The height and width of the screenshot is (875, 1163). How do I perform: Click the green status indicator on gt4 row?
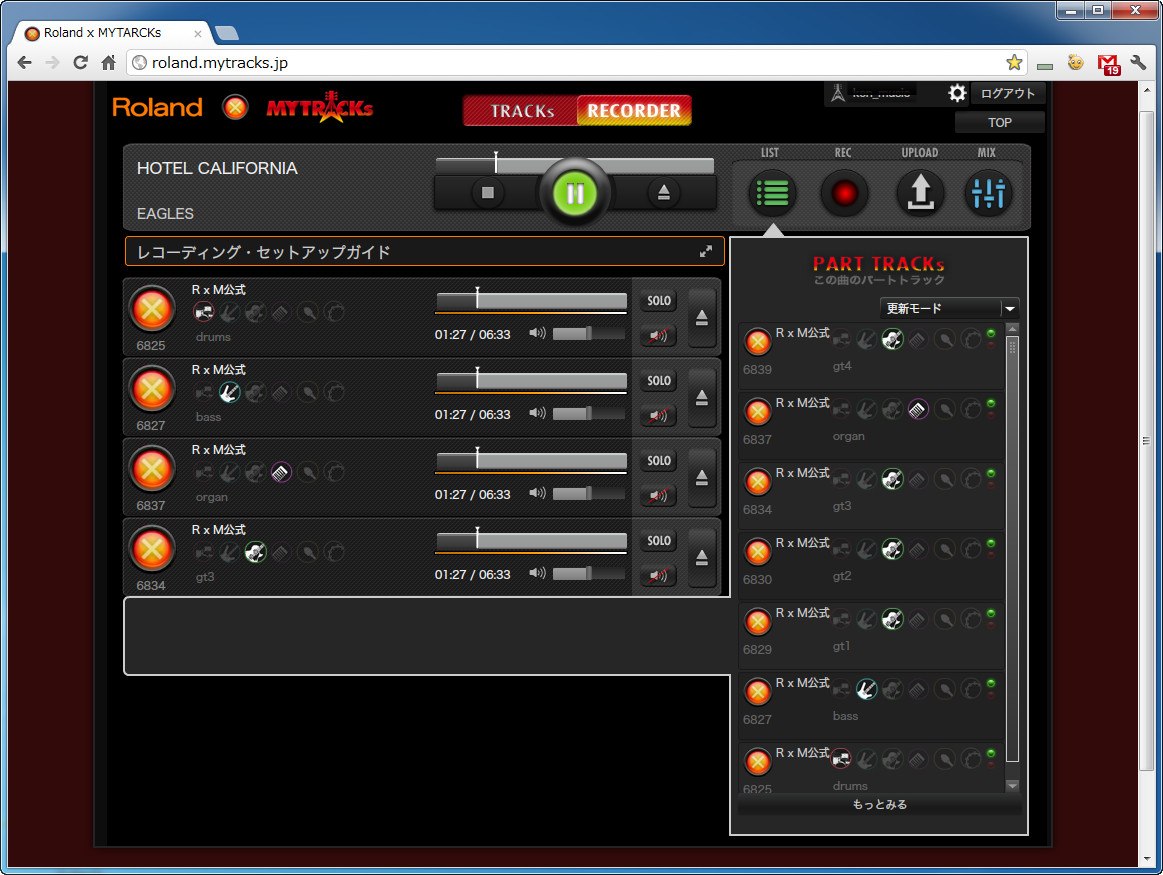point(991,334)
